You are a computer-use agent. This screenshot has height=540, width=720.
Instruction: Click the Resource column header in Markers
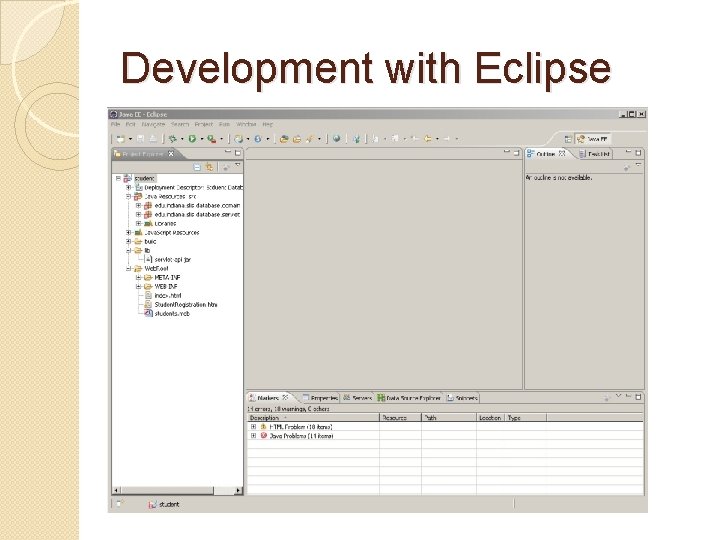[x=400, y=418]
